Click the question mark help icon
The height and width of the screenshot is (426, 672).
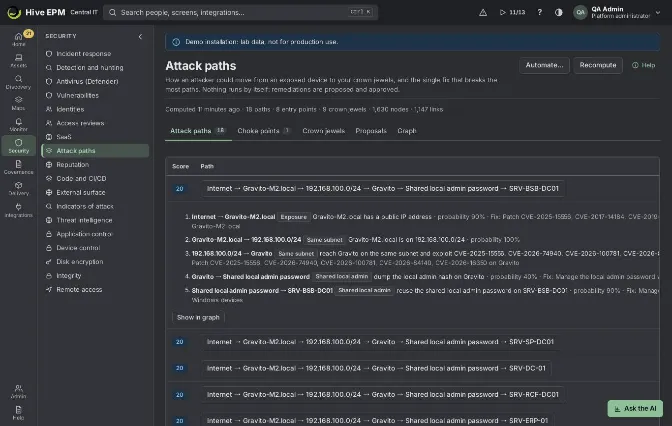540,12
